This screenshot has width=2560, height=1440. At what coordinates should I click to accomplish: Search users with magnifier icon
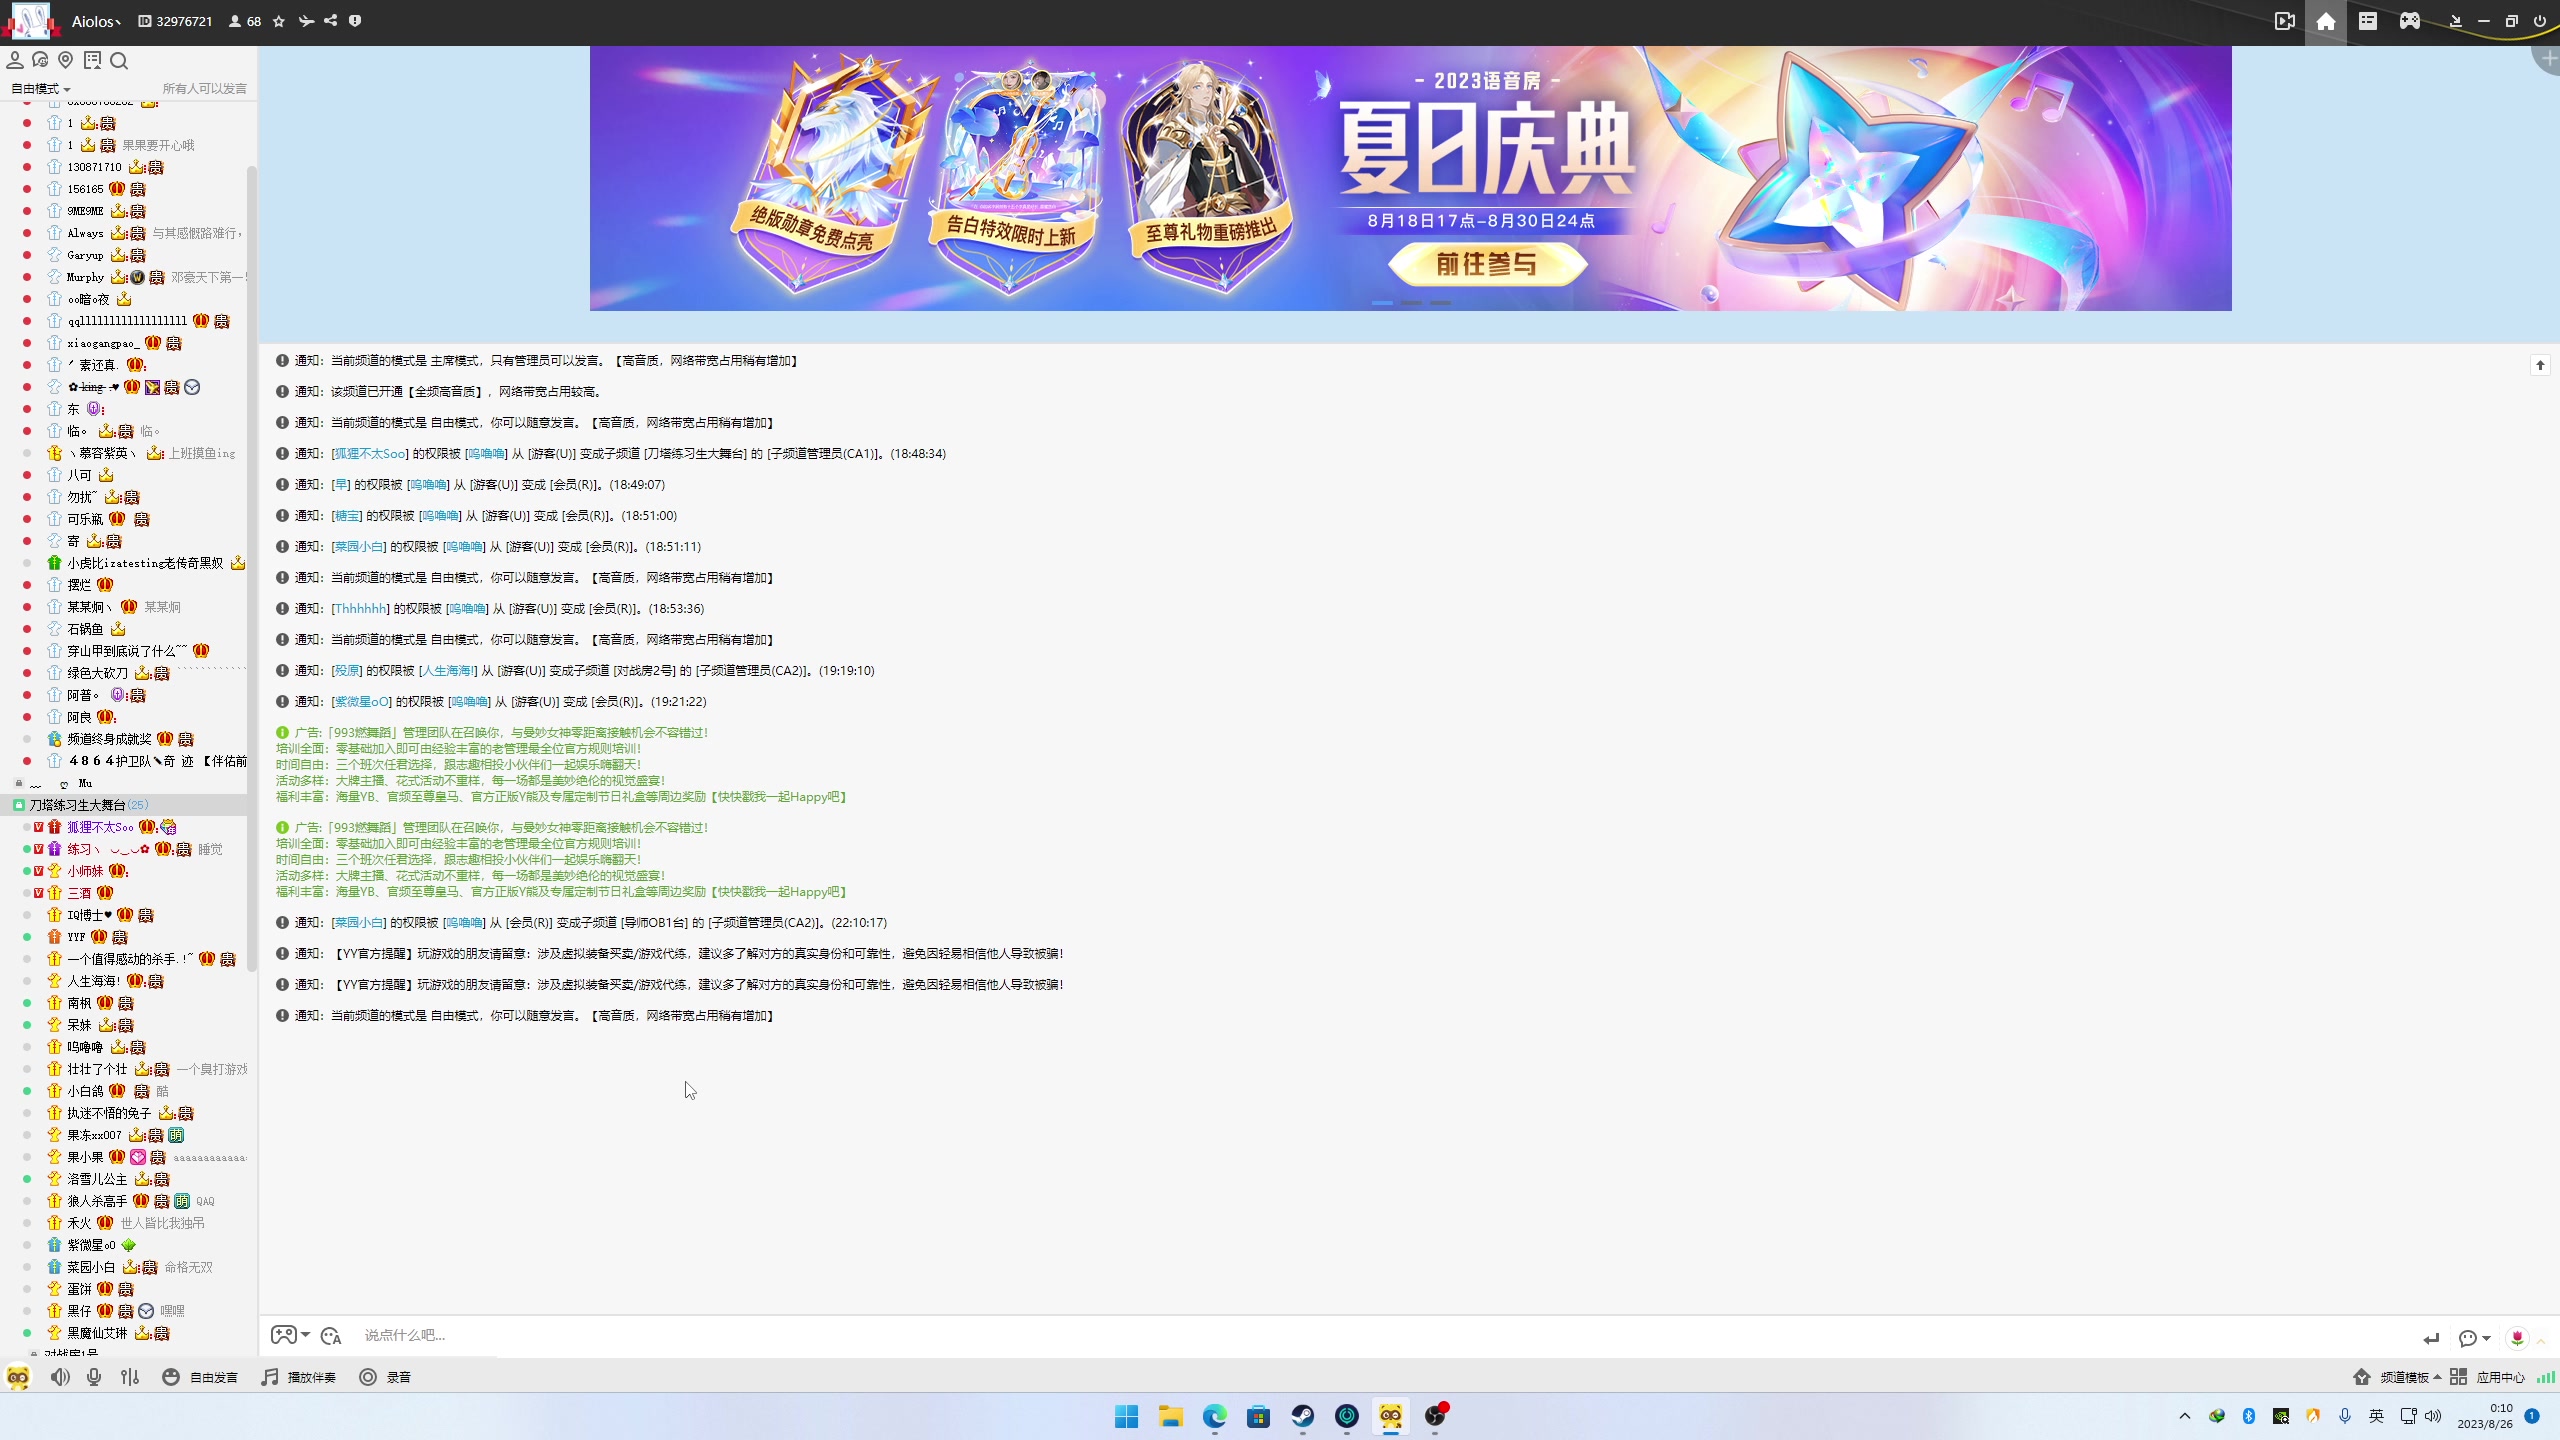tap(119, 61)
